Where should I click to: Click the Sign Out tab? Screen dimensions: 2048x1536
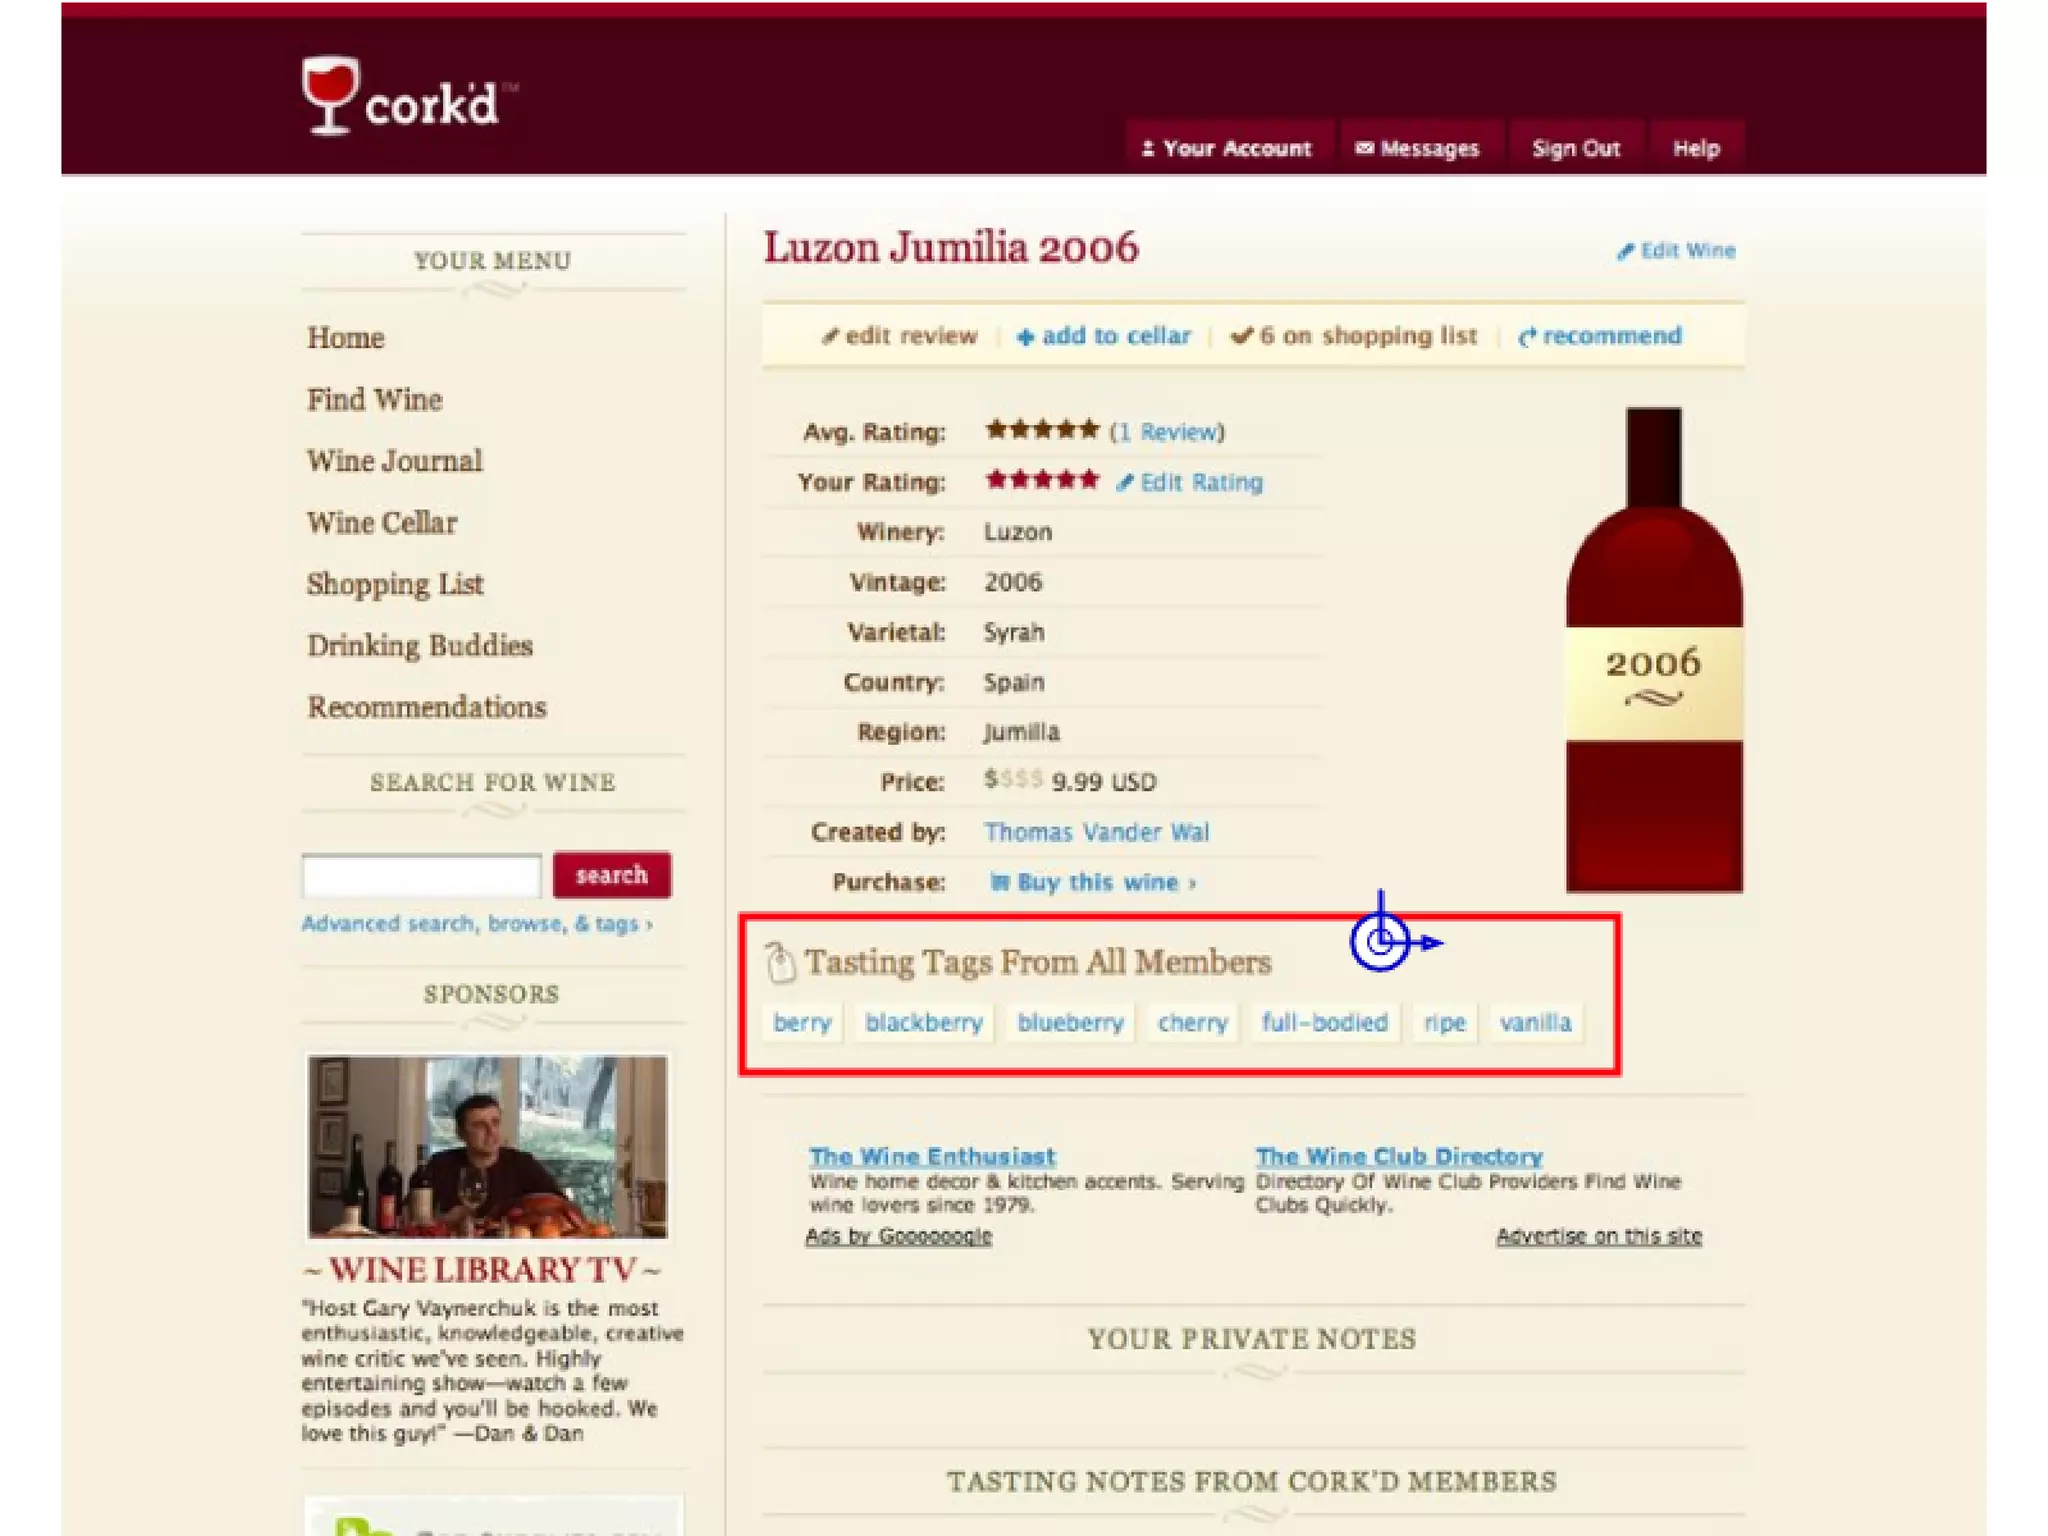(x=1576, y=148)
